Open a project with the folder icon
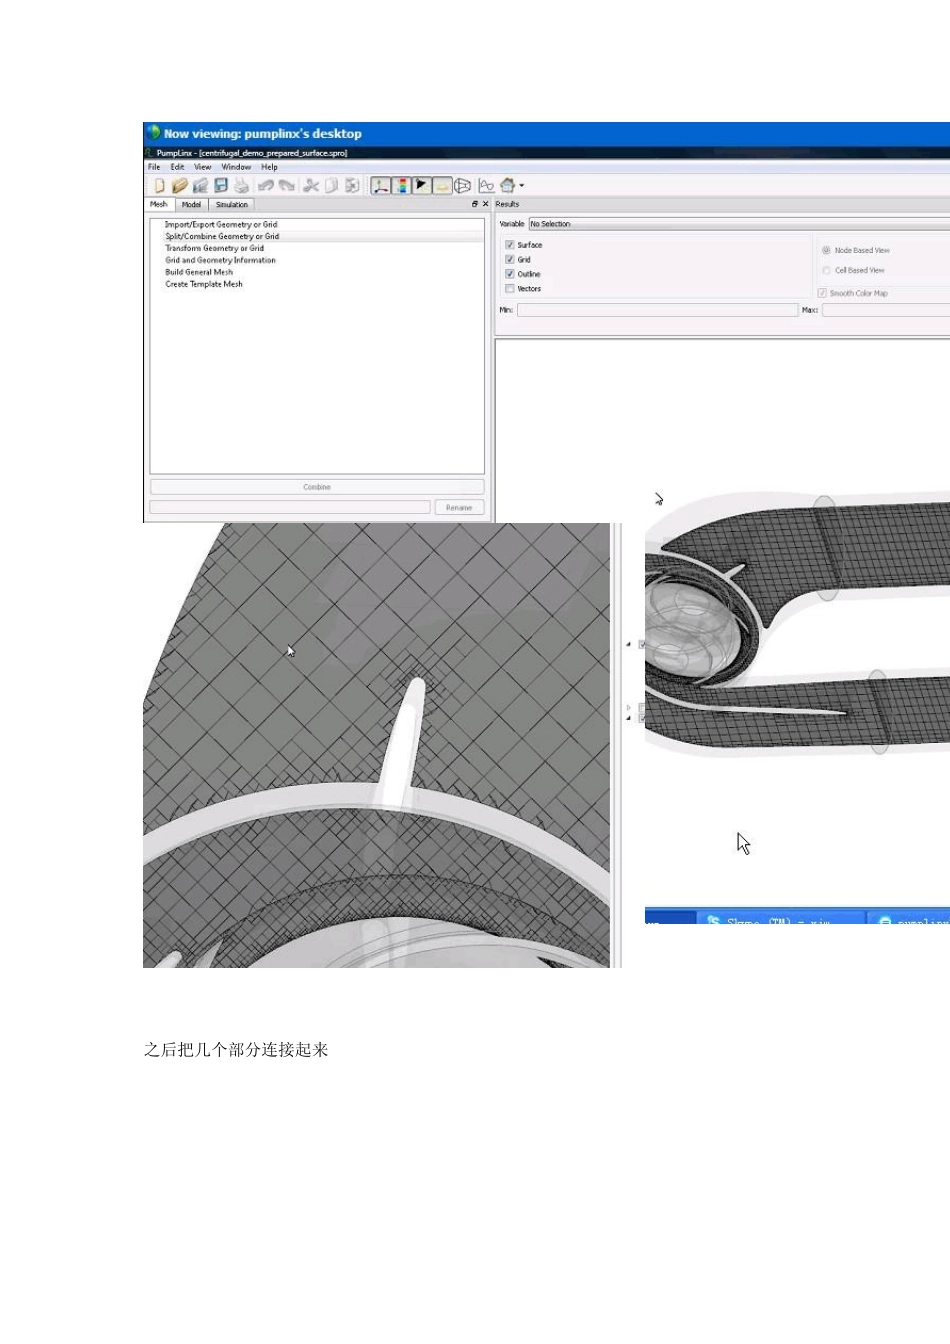 tap(180, 186)
